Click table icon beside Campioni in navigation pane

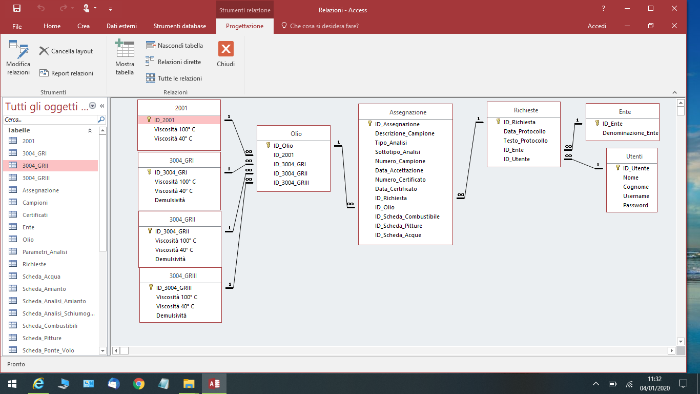pyautogui.click(x=13, y=202)
